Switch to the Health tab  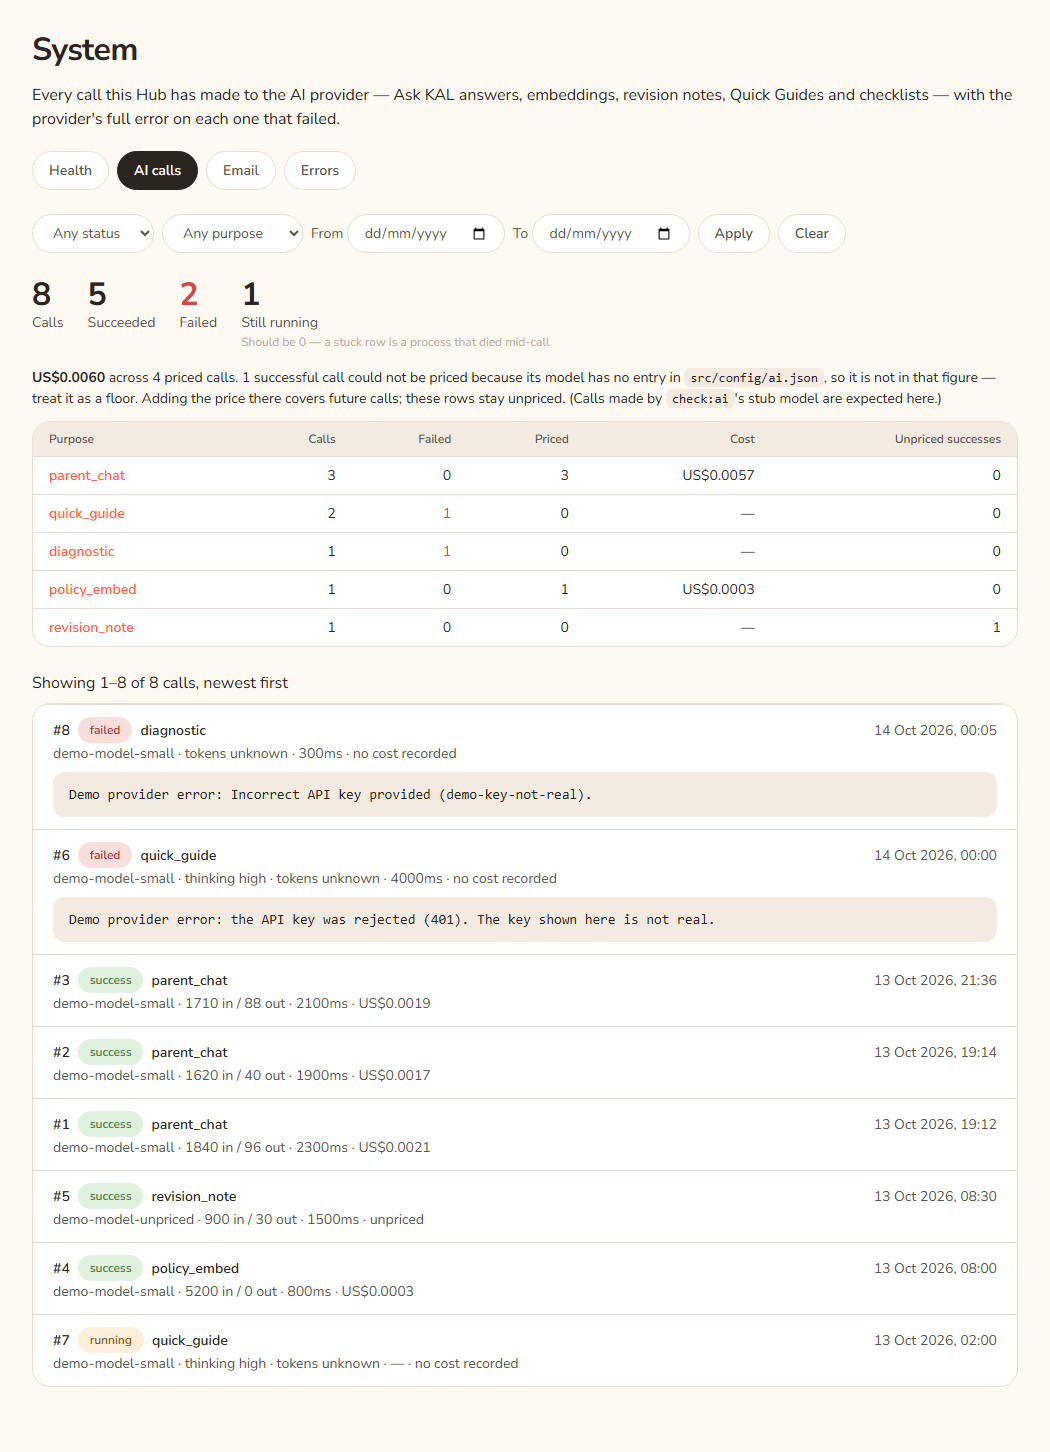coord(70,170)
